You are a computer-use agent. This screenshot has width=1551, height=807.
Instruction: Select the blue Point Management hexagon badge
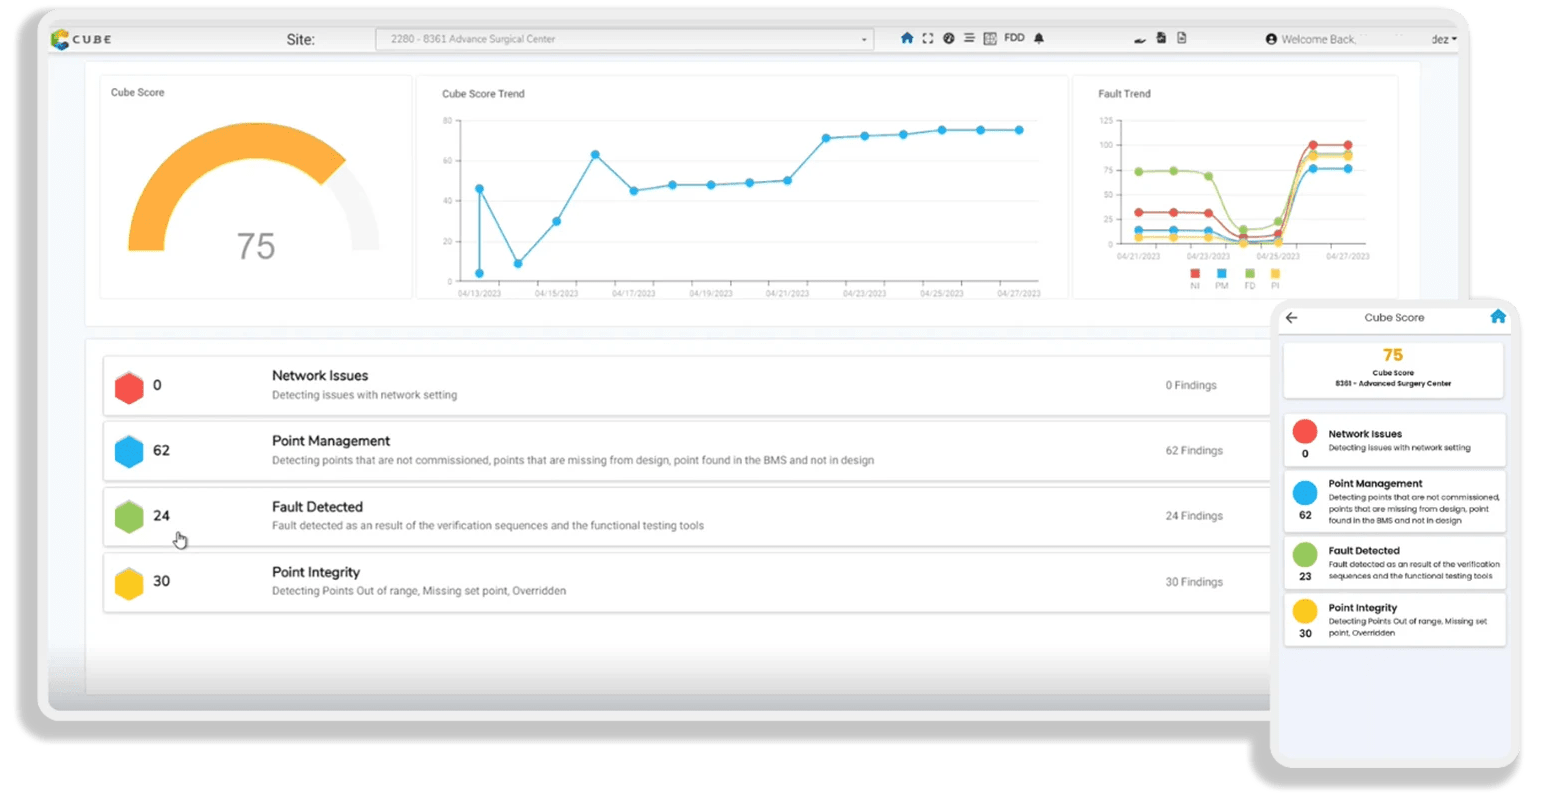coord(130,451)
